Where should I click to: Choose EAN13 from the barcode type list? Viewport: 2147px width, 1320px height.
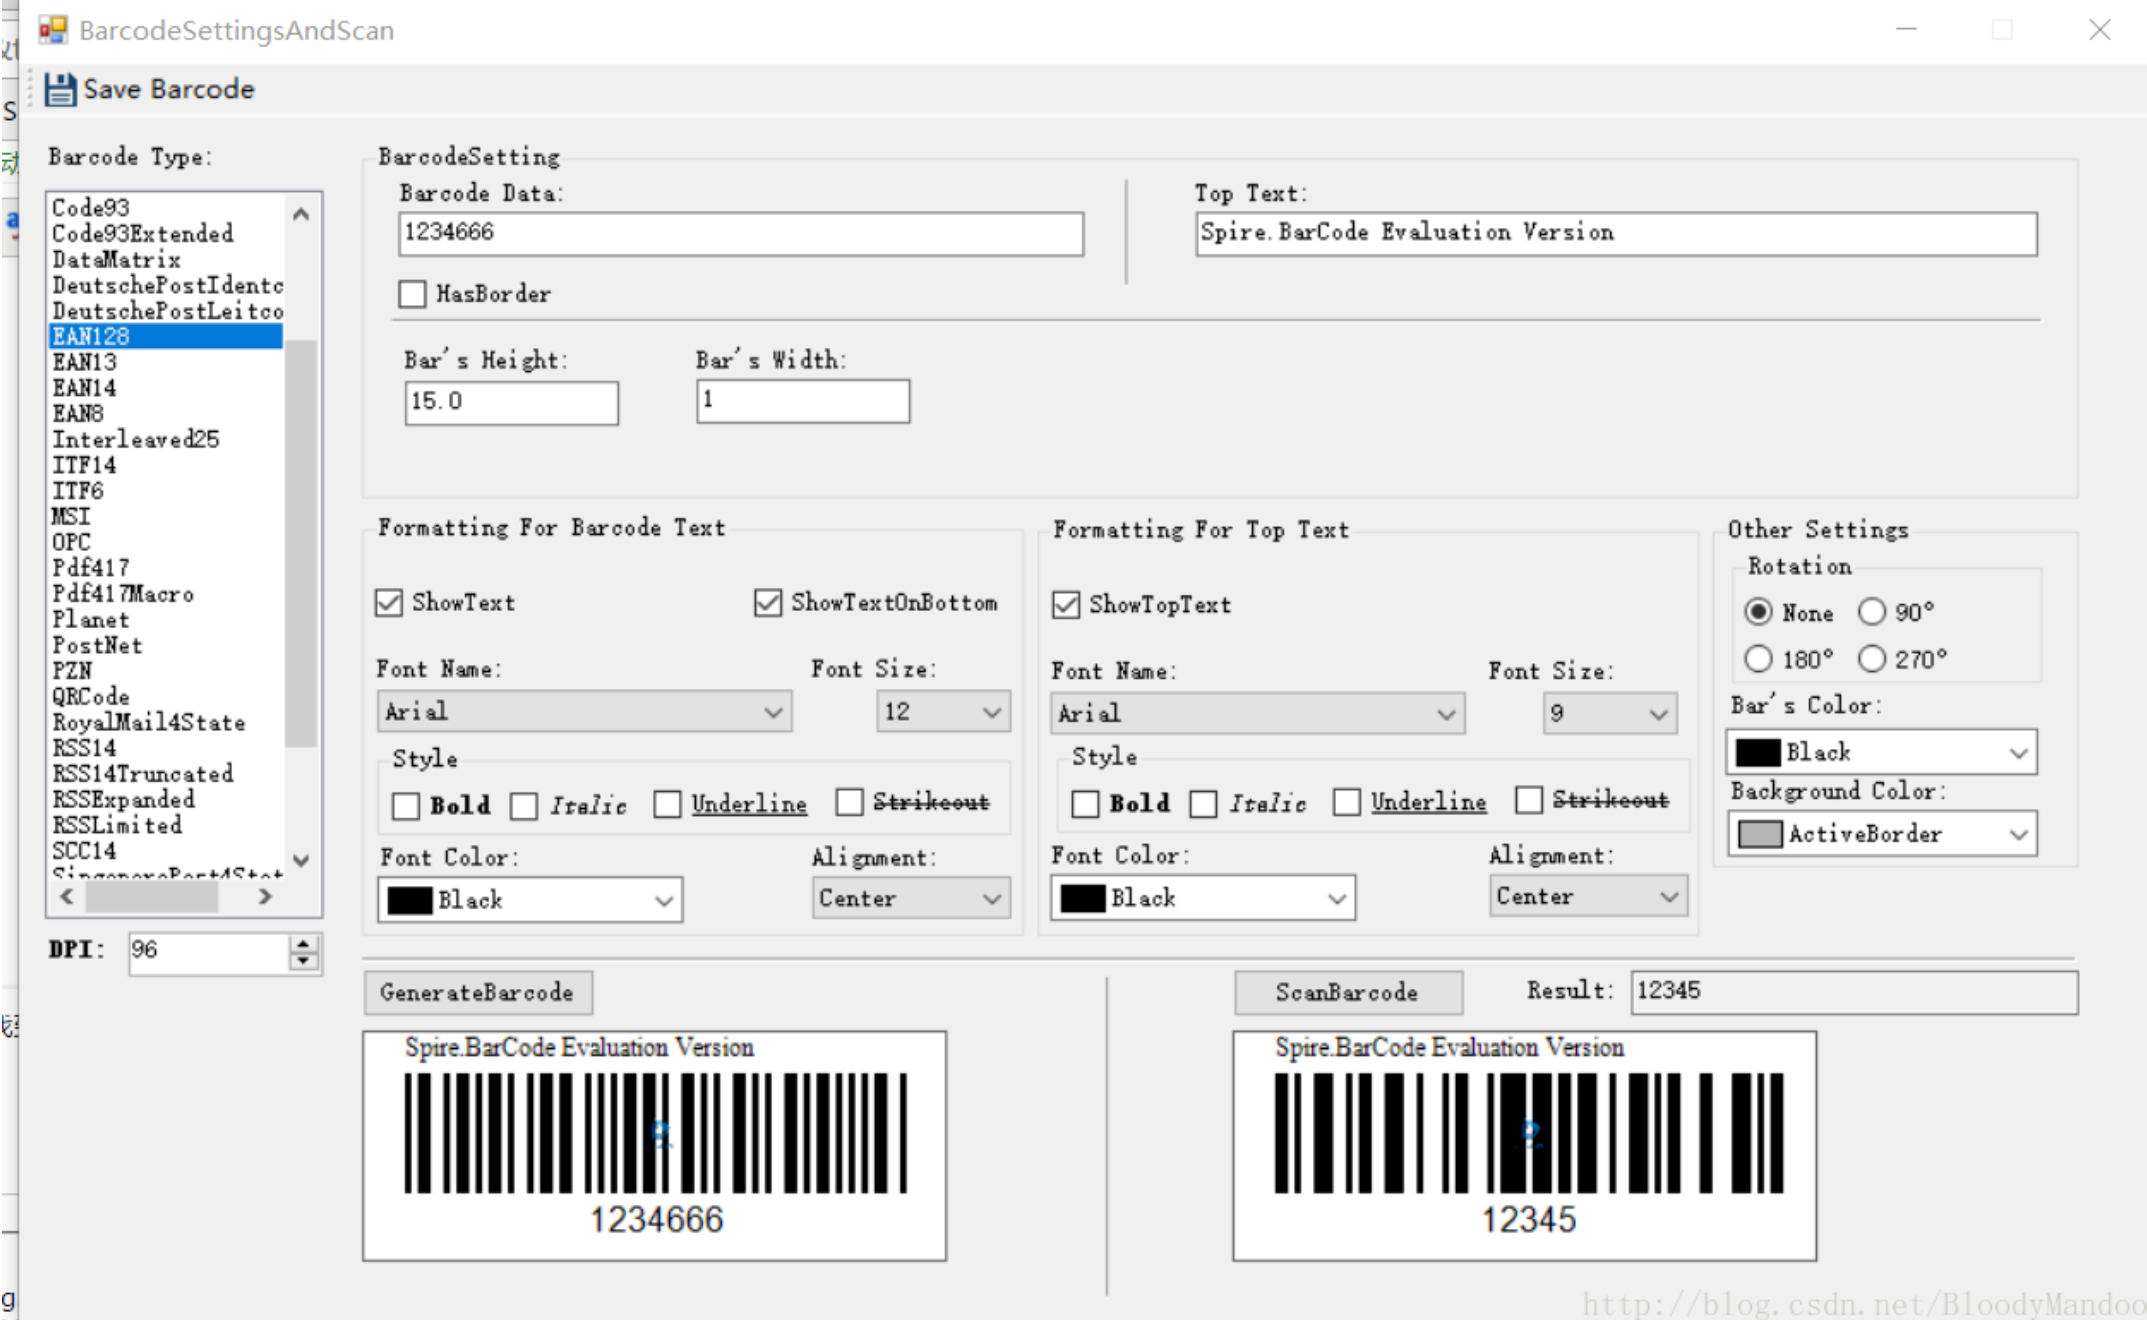[85, 362]
